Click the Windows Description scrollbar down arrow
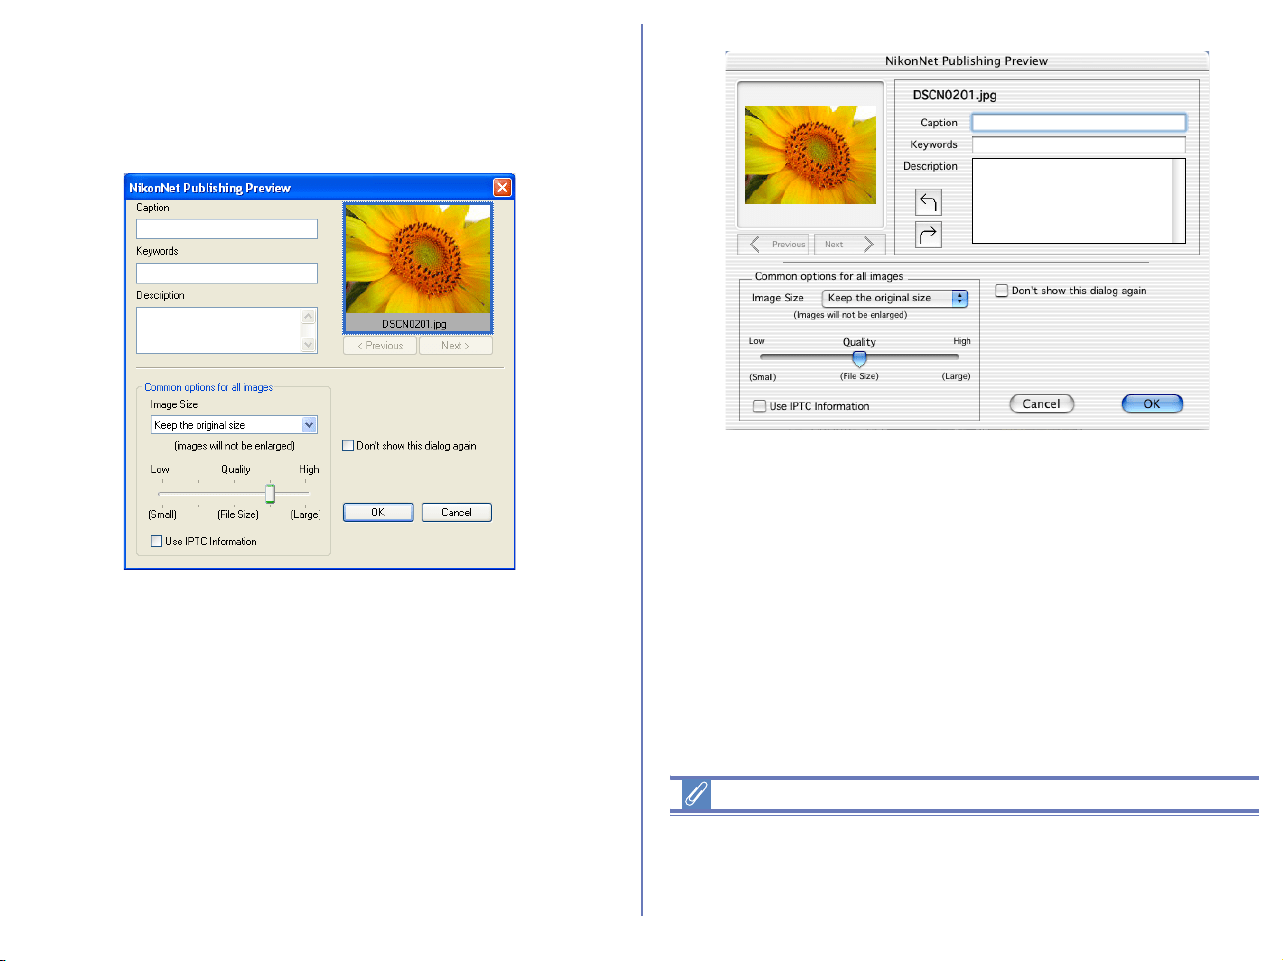1283x961 pixels. tap(308, 345)
